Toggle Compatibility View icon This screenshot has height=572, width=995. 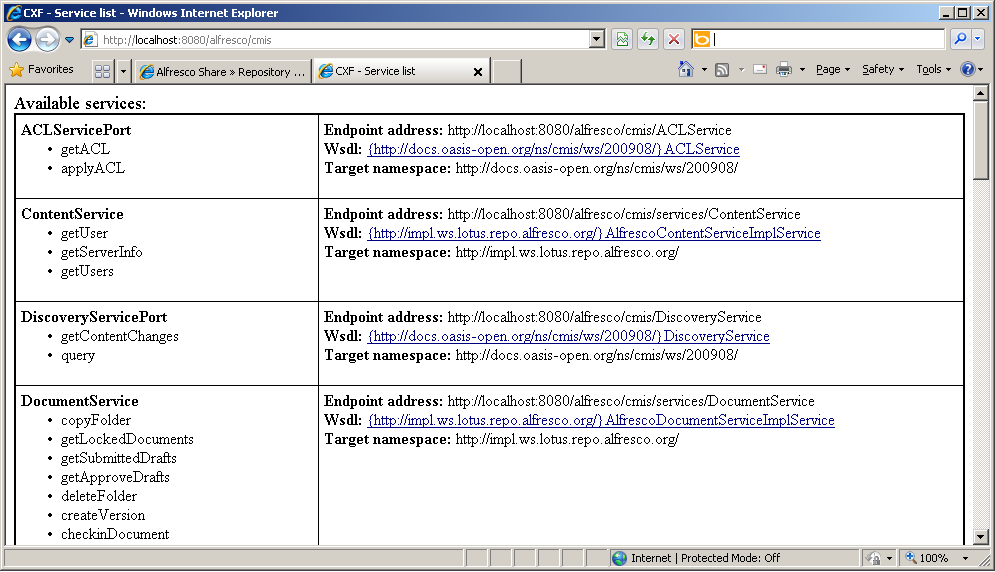[622, 39]
